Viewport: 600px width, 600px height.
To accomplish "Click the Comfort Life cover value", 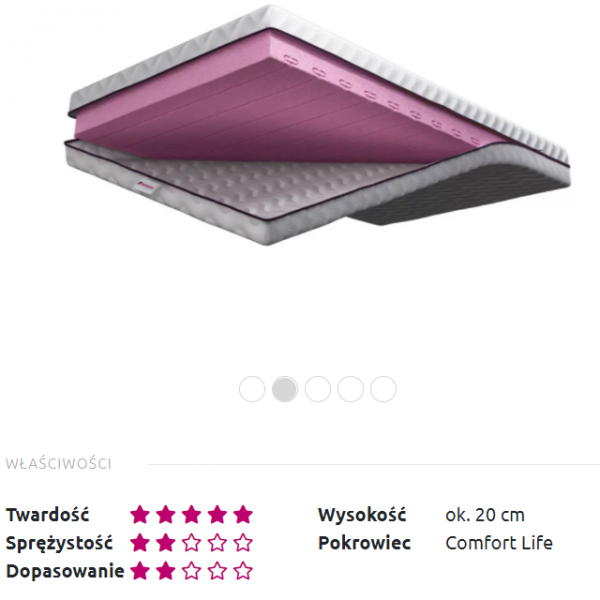I will pyautogui.click(x=499, y=543).
